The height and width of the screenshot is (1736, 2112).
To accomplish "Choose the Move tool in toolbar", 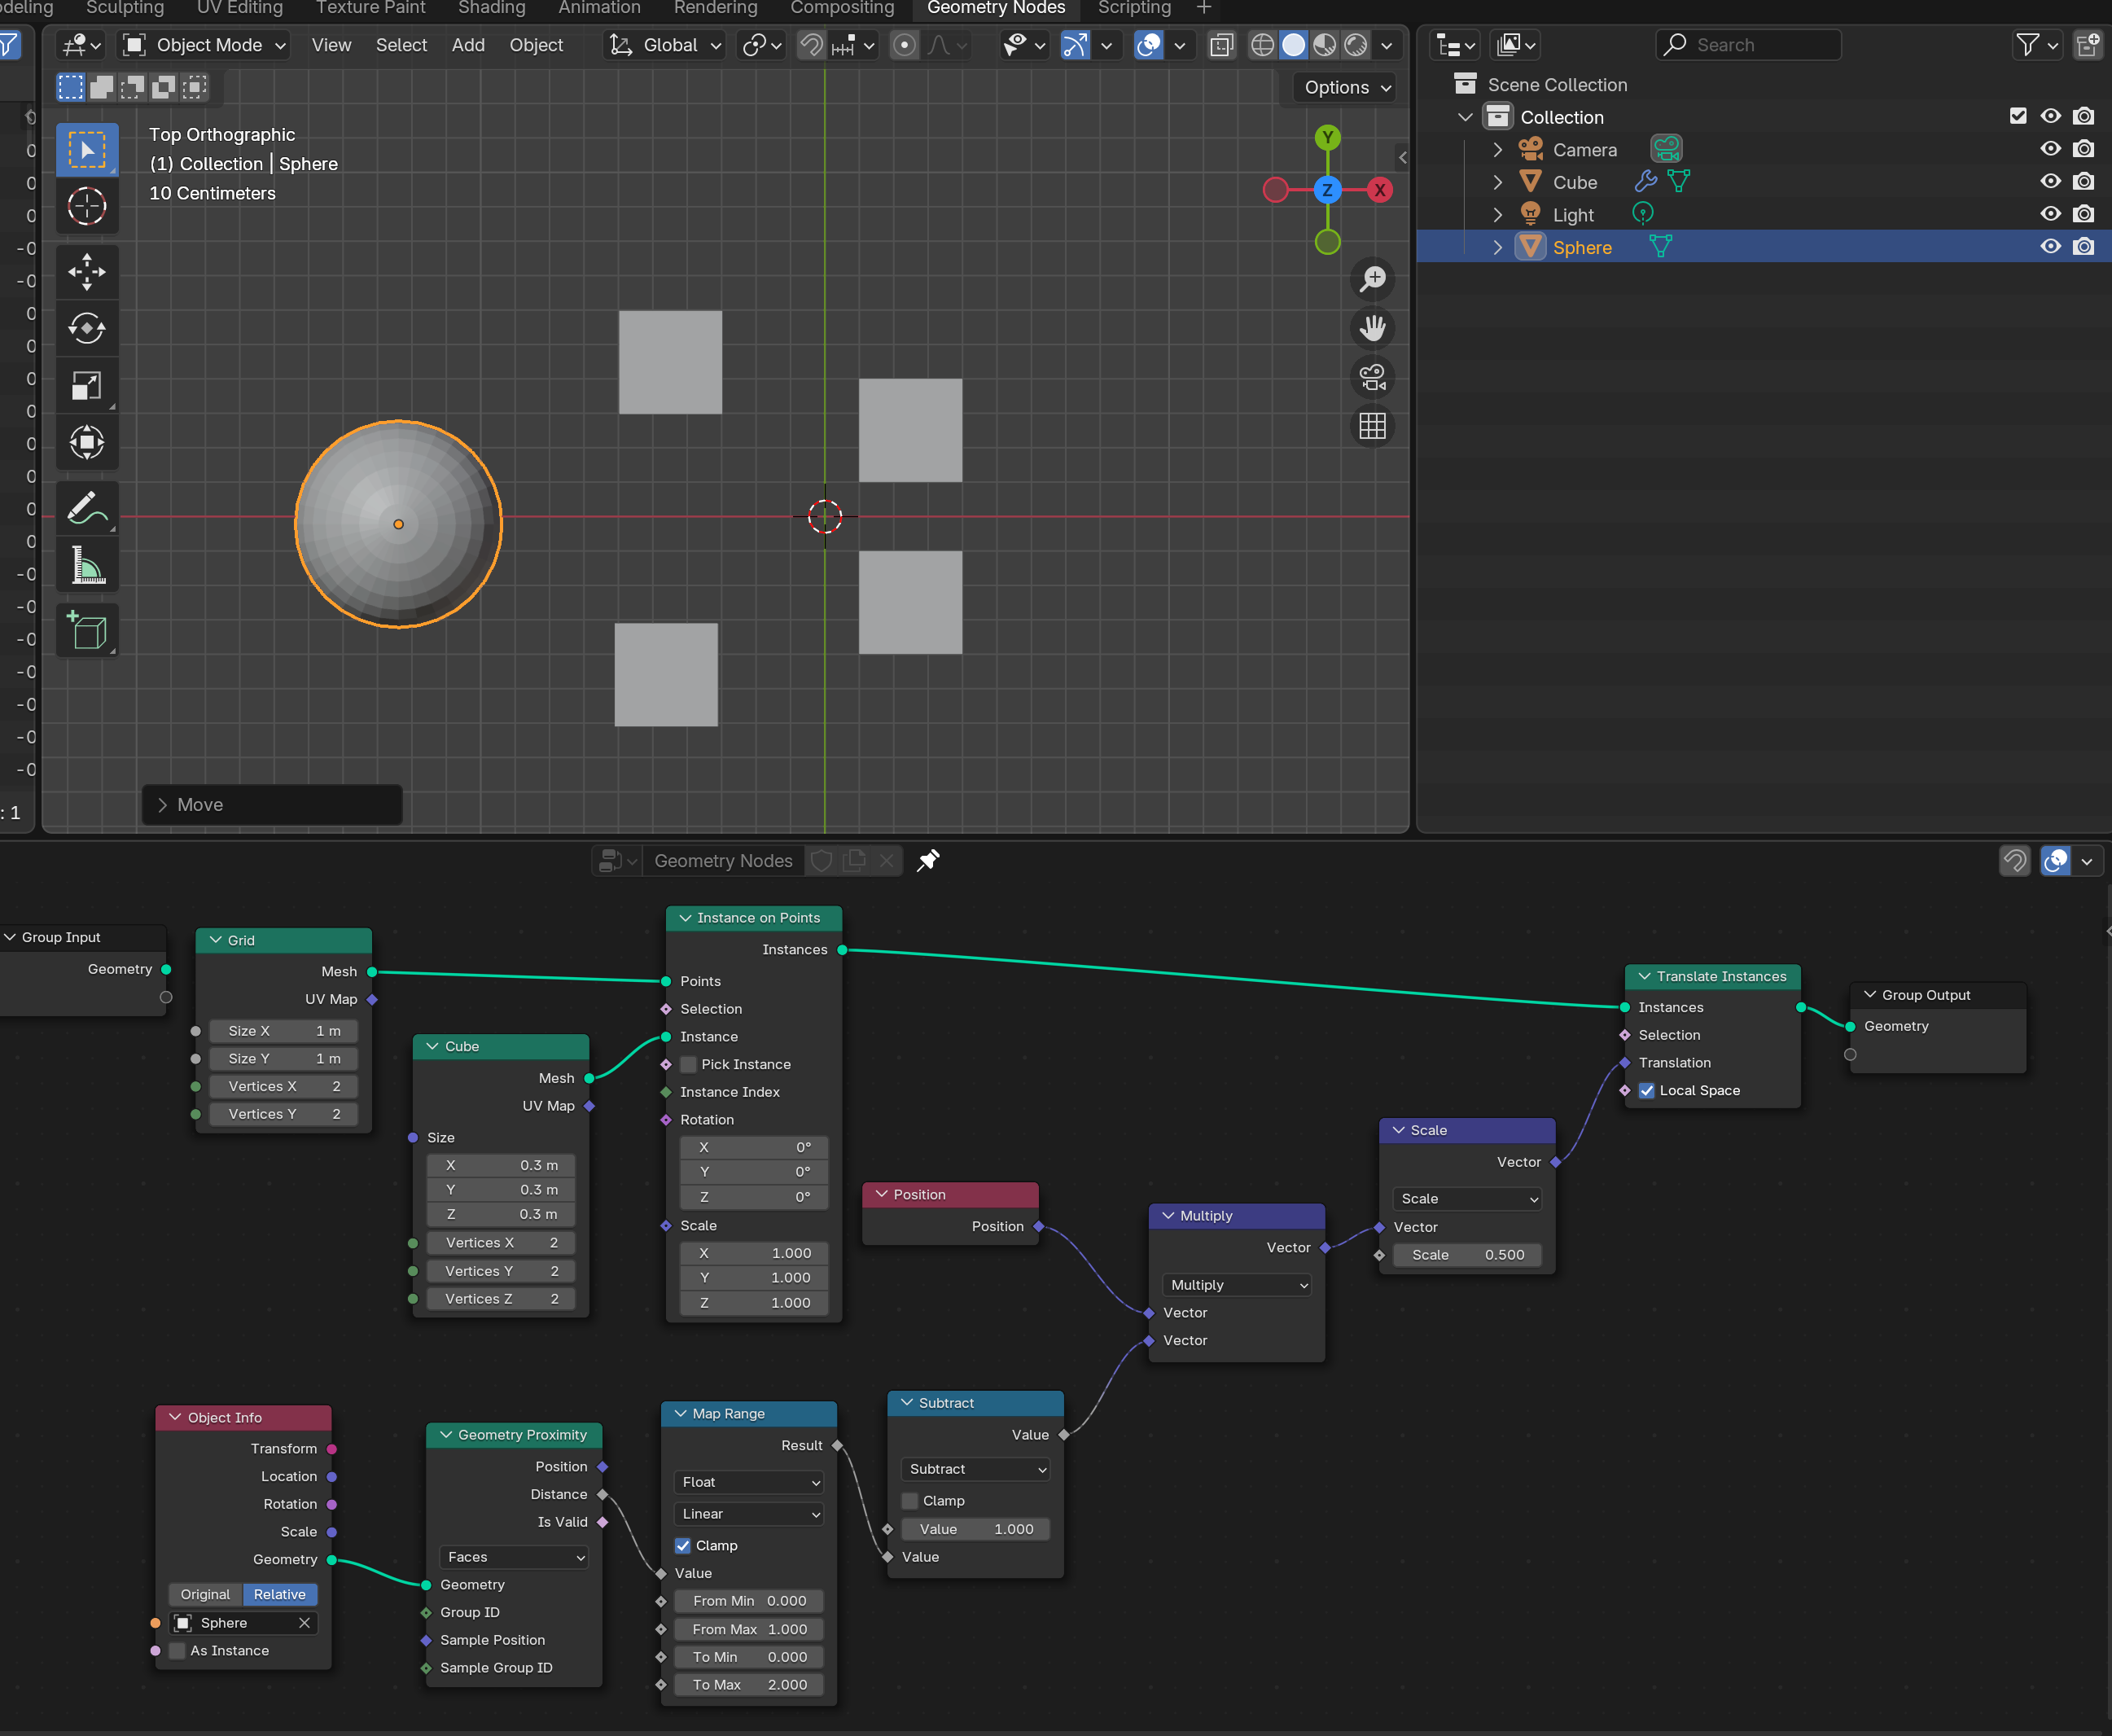I will [x=87, y=272].
